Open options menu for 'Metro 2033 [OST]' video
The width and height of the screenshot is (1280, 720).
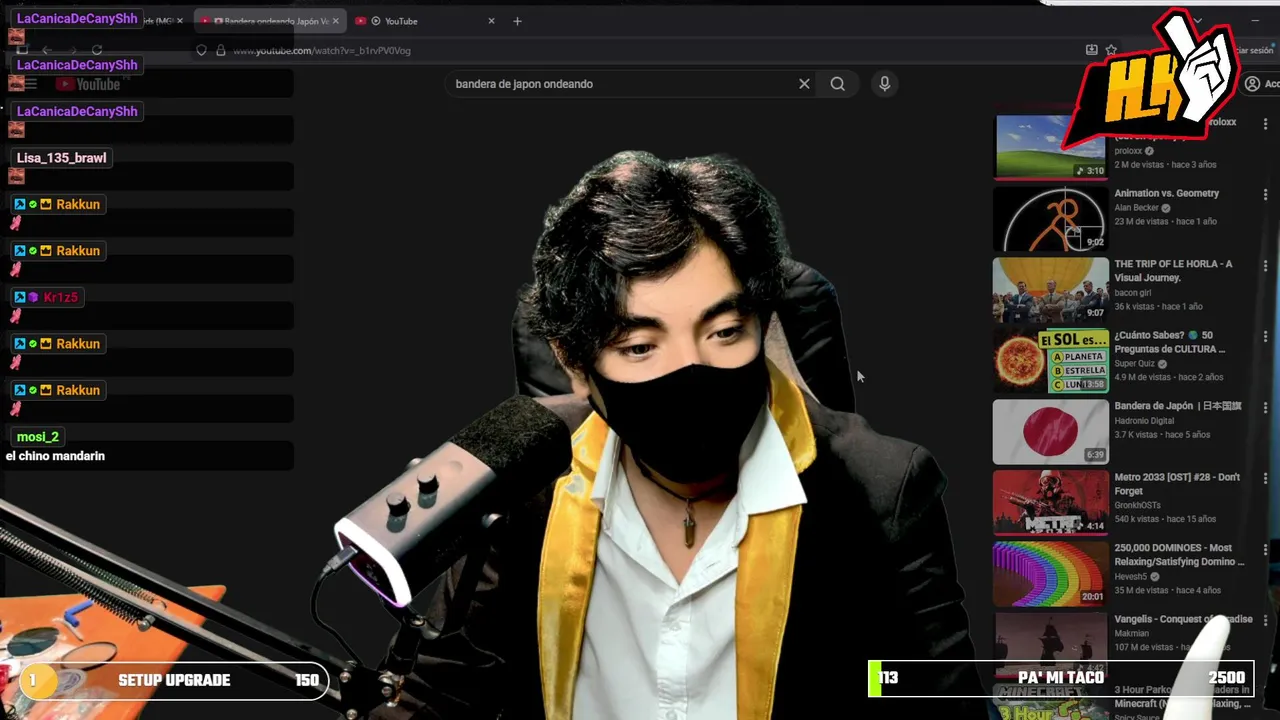[x=1265, y=478]
